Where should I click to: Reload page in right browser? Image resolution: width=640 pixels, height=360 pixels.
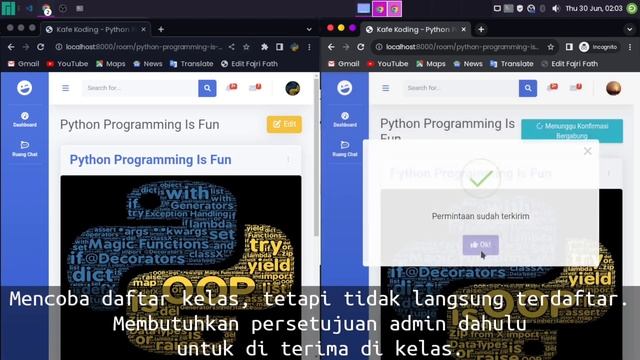(x=361, y=47)
